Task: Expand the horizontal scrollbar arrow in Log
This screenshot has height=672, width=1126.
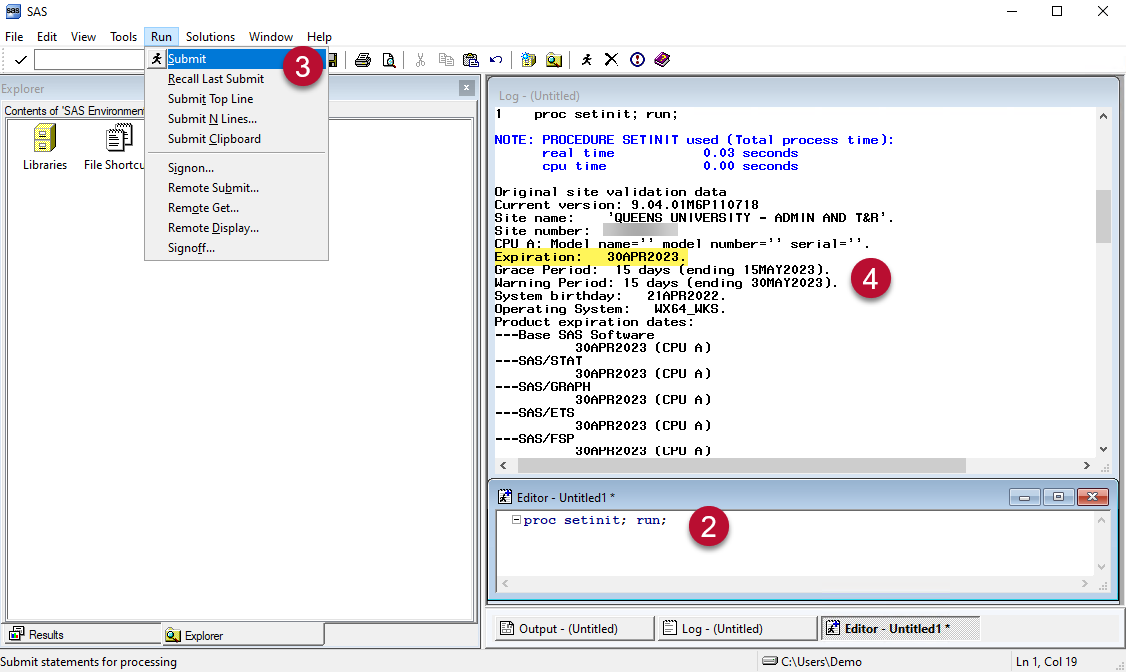Action: click(1087, 465)
